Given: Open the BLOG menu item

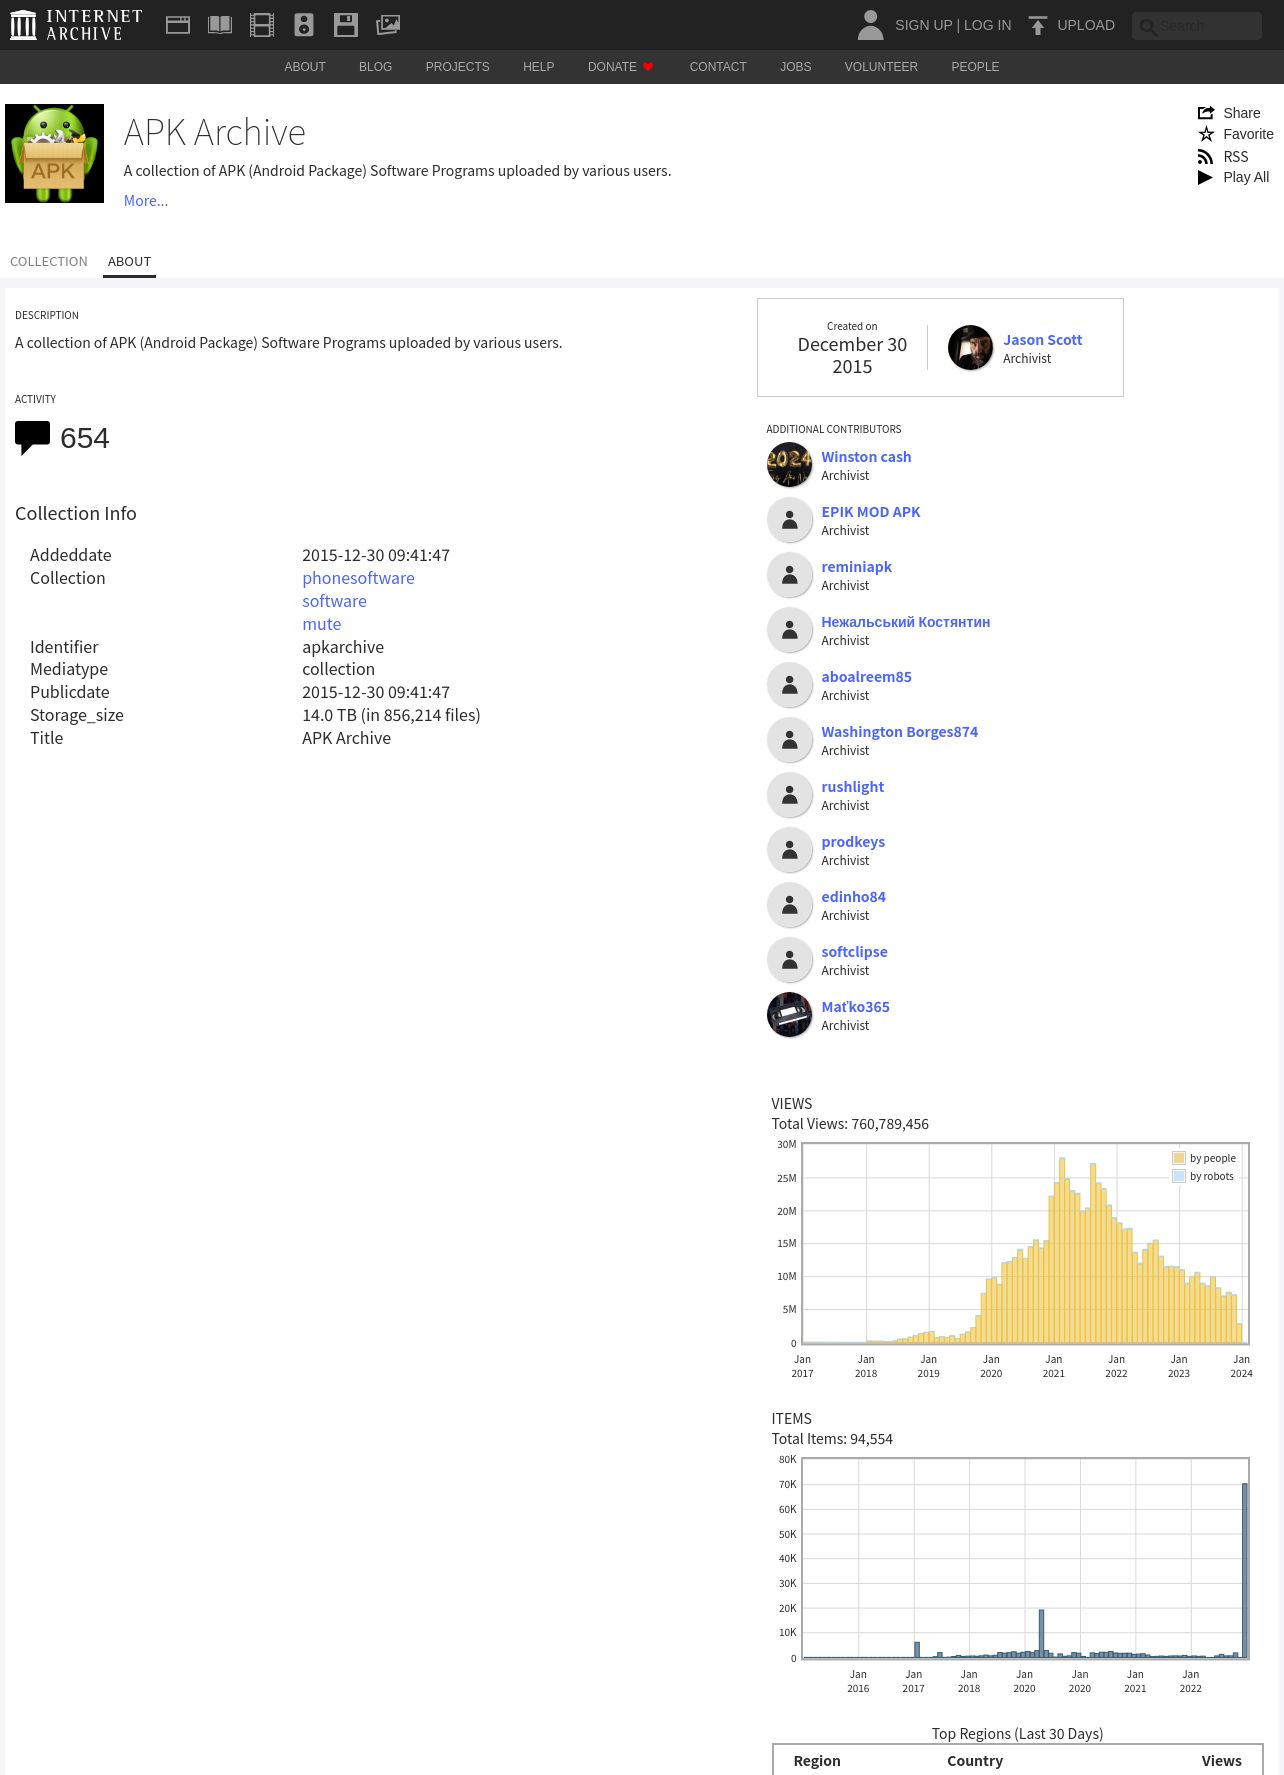Looking at the screenshot, I should [375, 67].
